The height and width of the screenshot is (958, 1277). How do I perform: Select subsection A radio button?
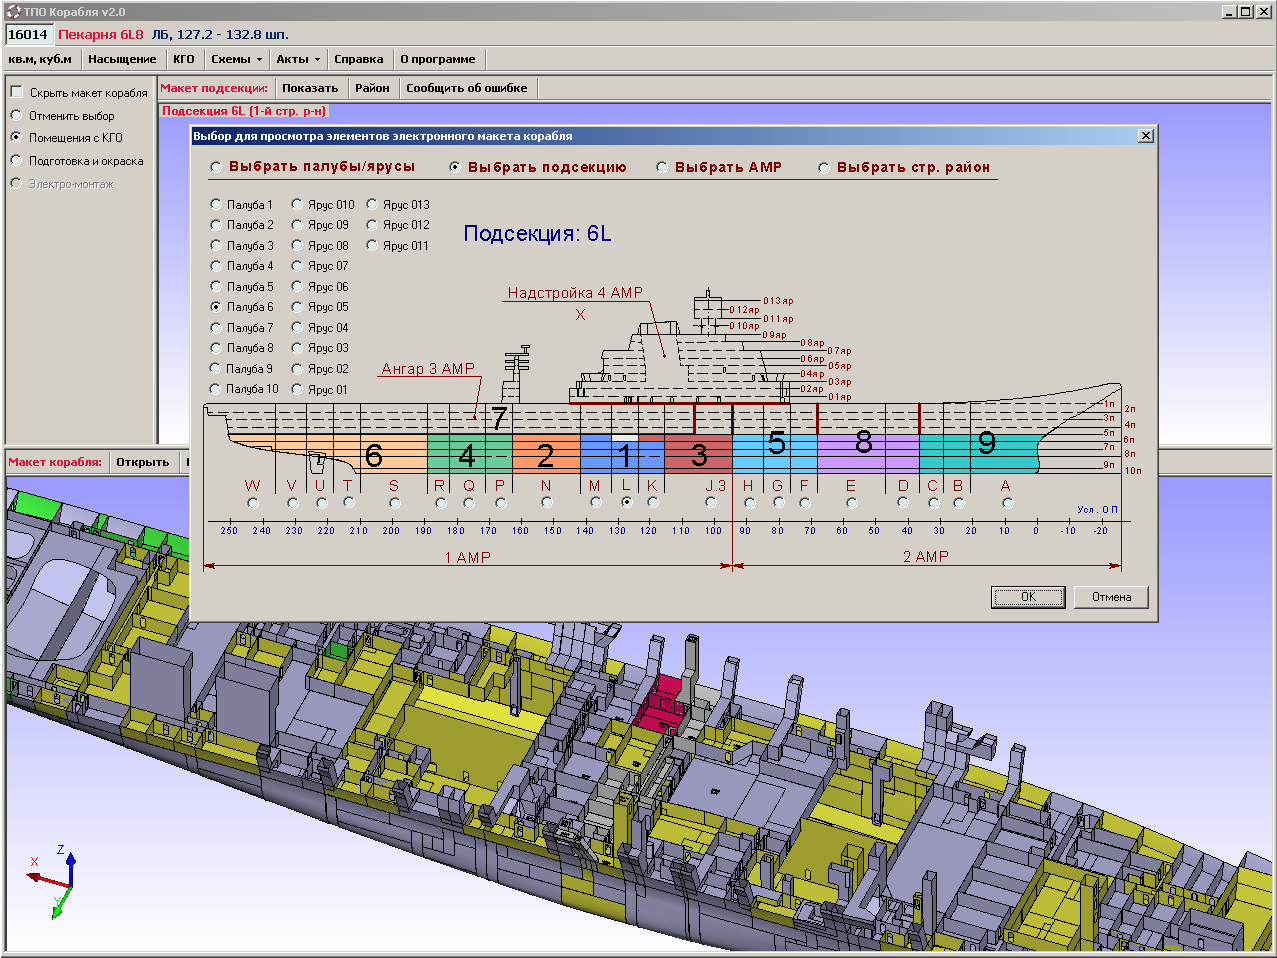coord(1008,503)
